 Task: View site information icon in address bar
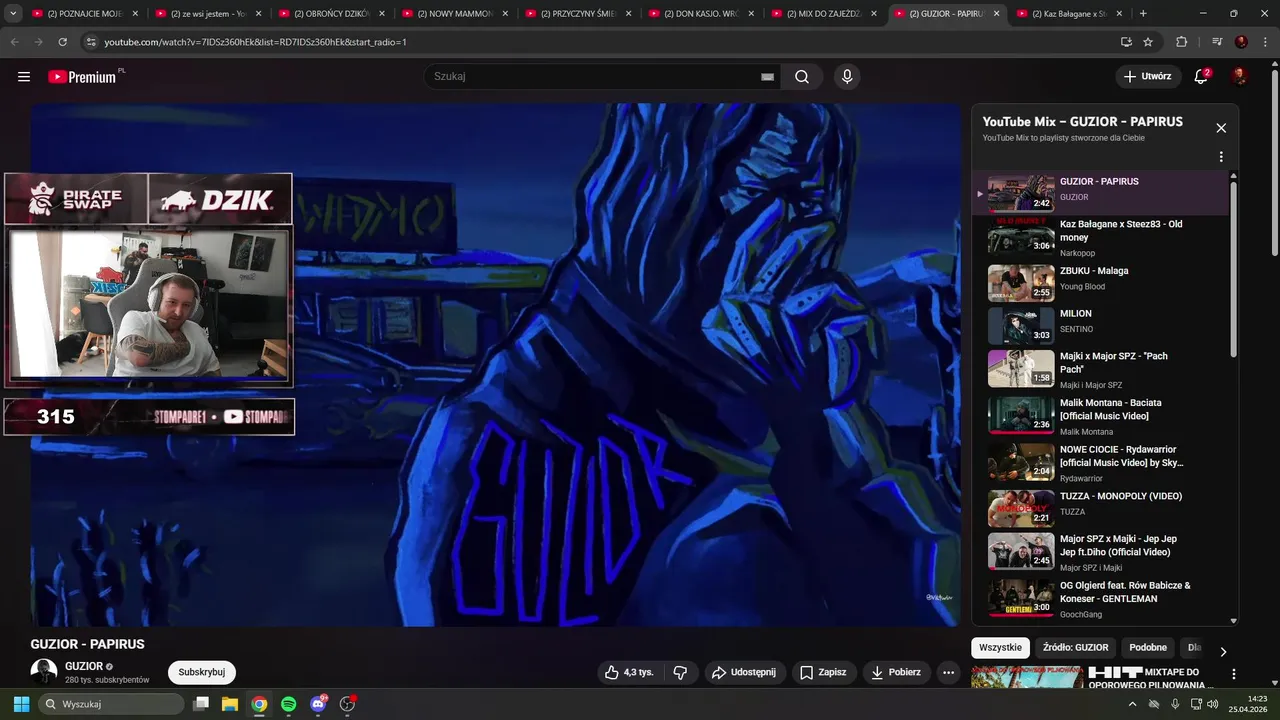click(x=91, y=42)
